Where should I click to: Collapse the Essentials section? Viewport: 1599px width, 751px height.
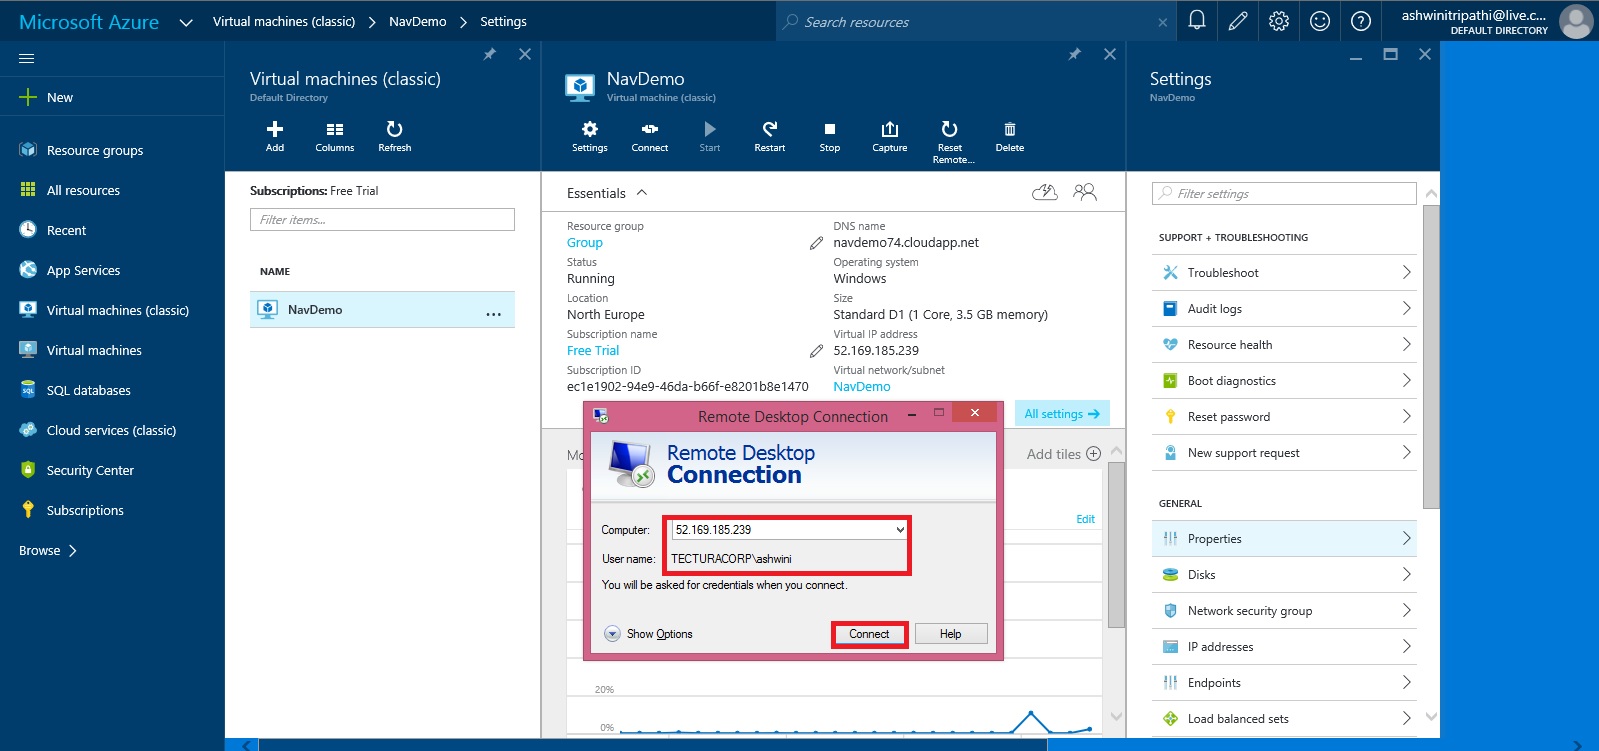[x=642, y=193]
